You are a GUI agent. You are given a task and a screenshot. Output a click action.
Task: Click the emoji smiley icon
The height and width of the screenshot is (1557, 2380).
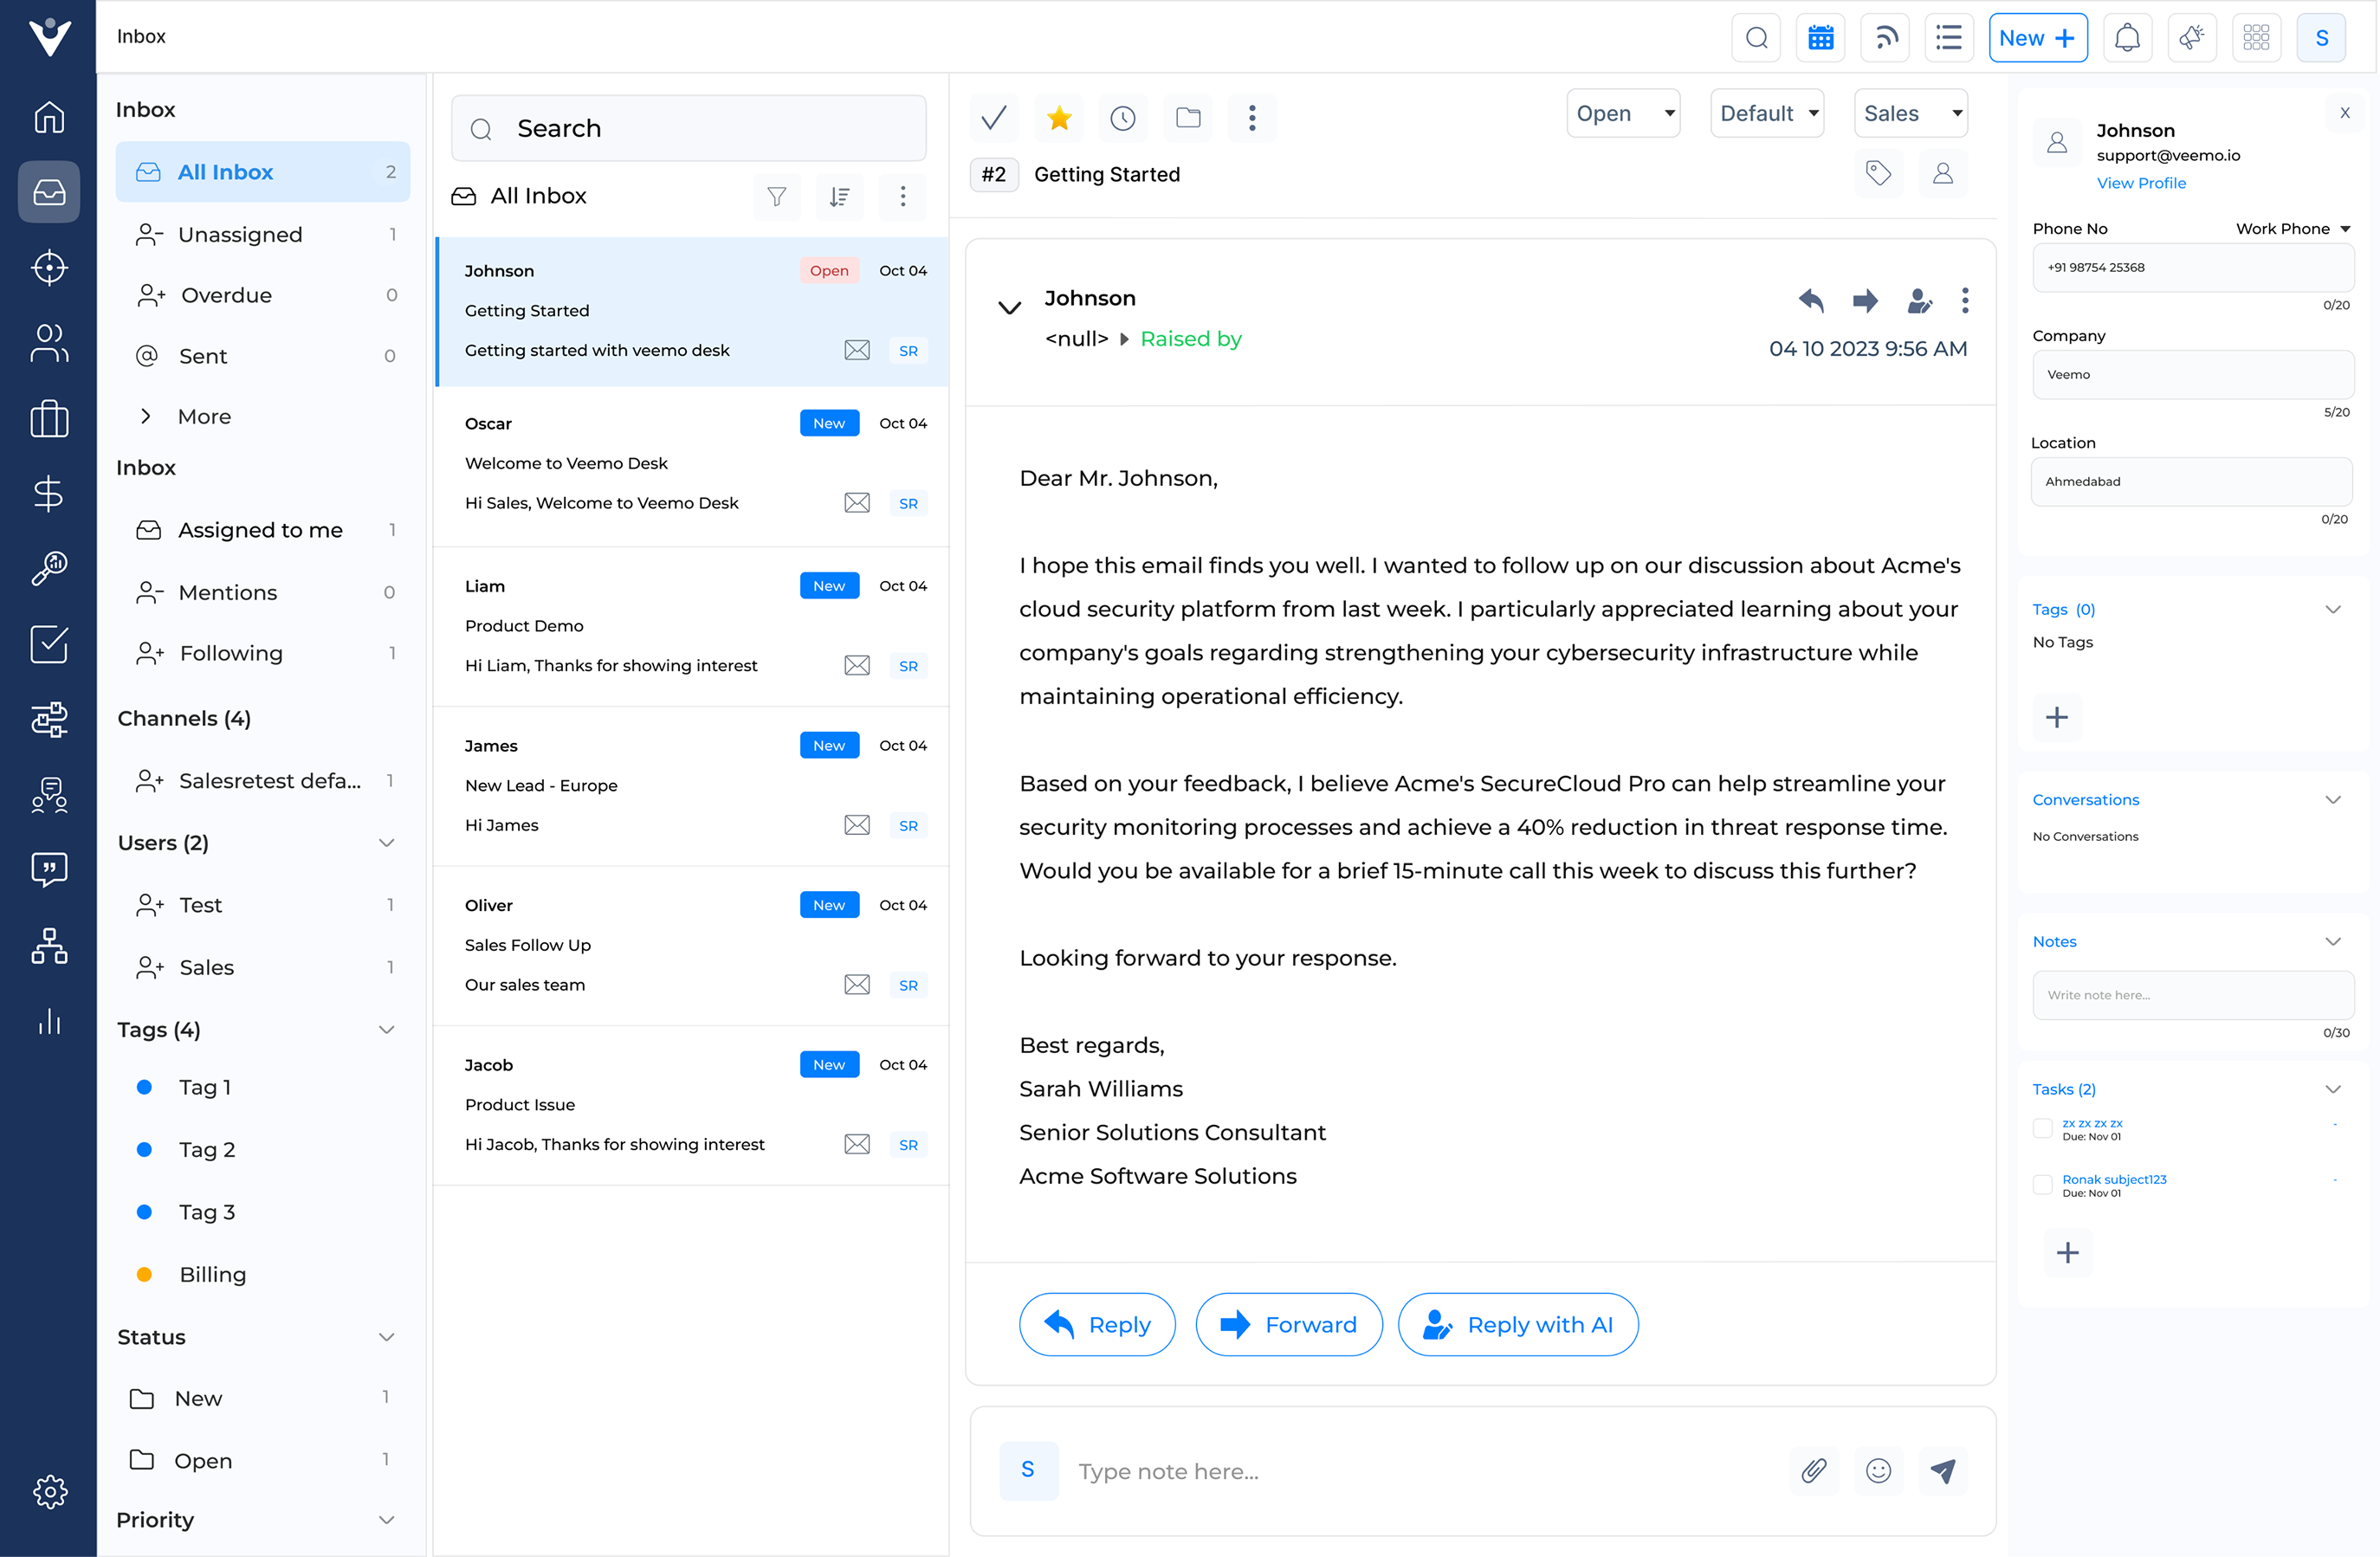[x=1878, y=1470]
